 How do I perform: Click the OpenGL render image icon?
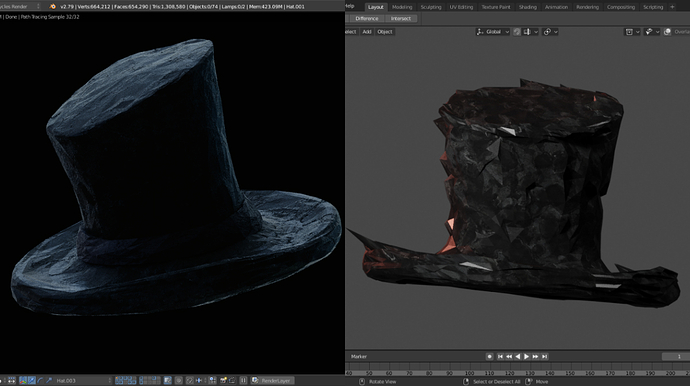pyautogui.click(x=224, y=380)
